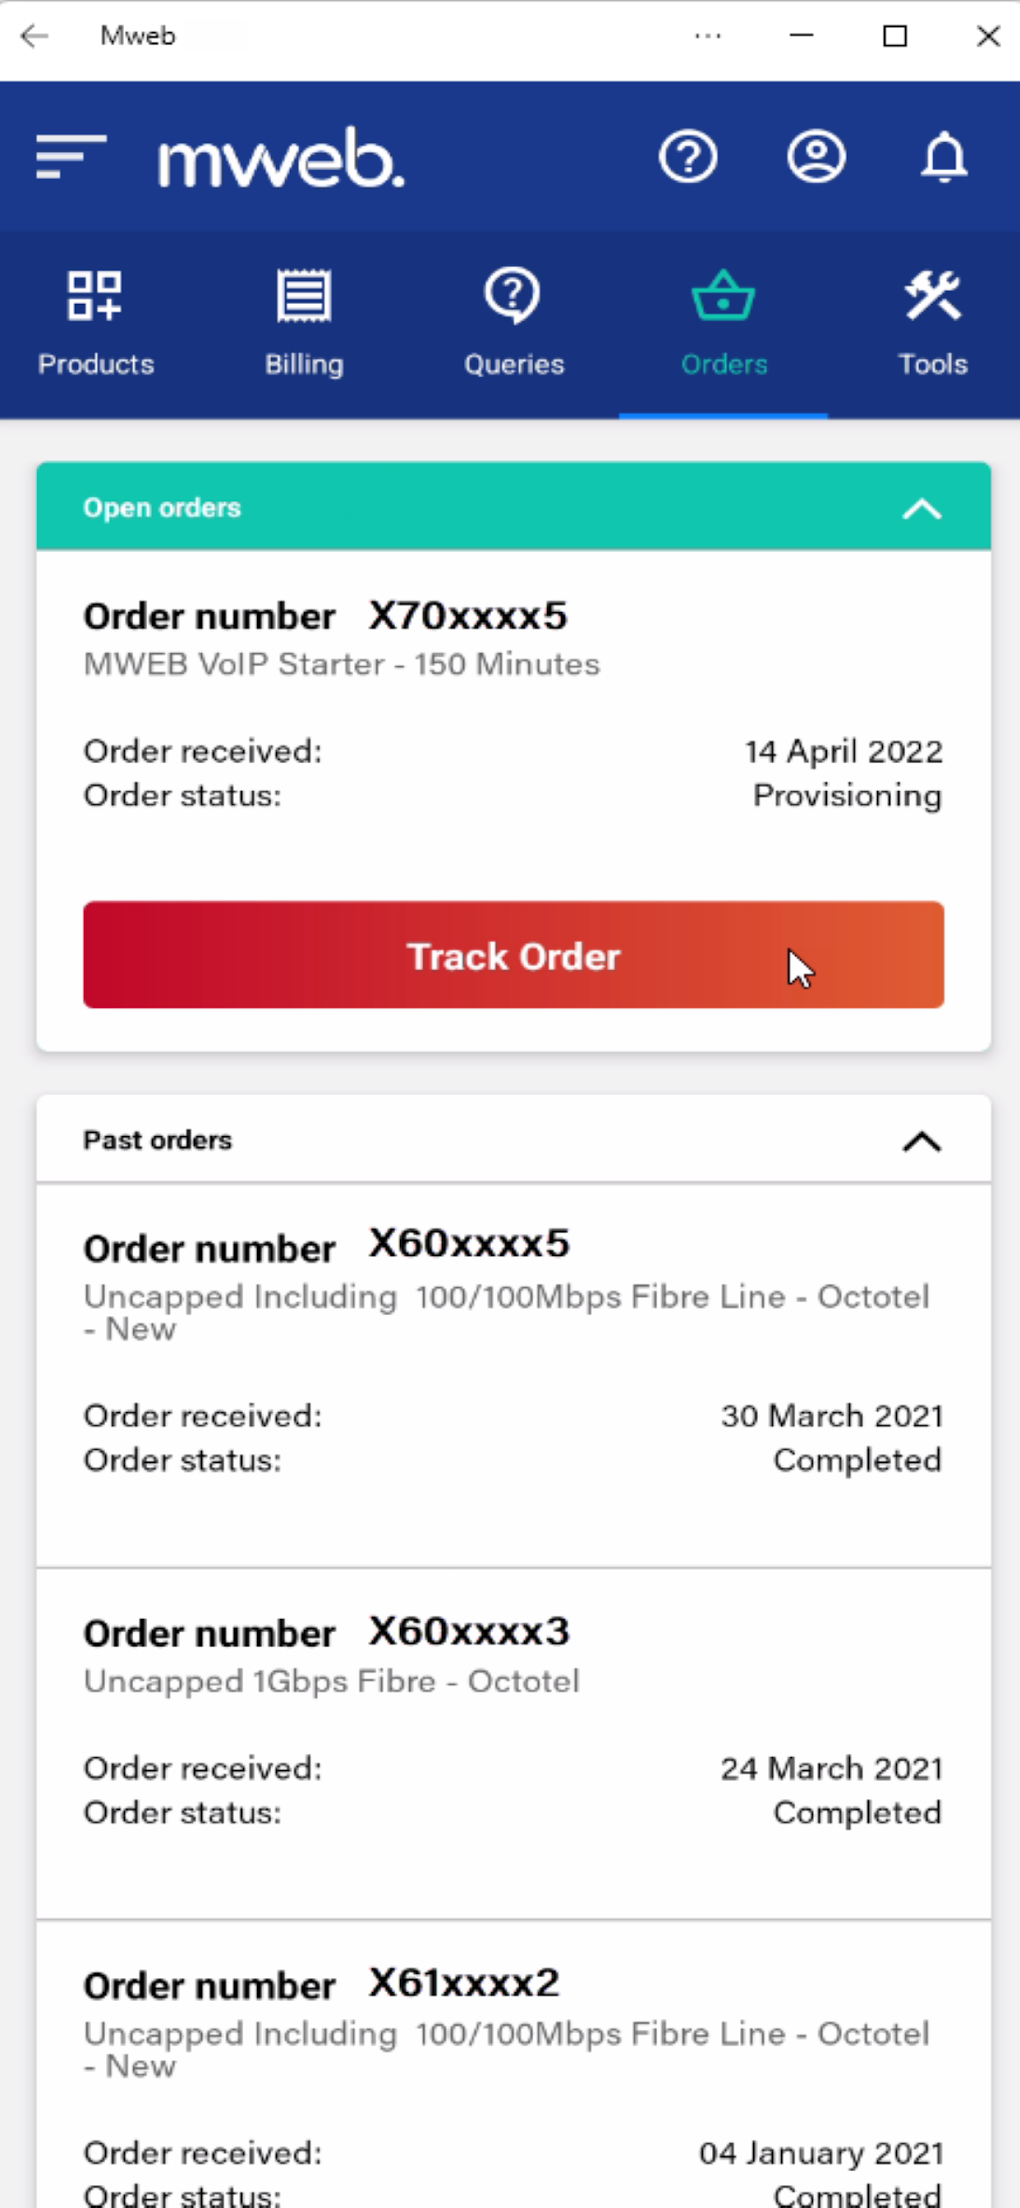The image size is (1020, 2208).
Task: Click open order number X70xxxx5
Action: tap(467, 616)
